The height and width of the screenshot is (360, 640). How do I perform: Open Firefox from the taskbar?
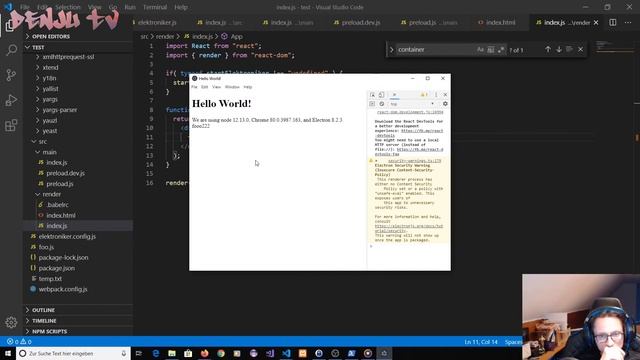point(204,353)
